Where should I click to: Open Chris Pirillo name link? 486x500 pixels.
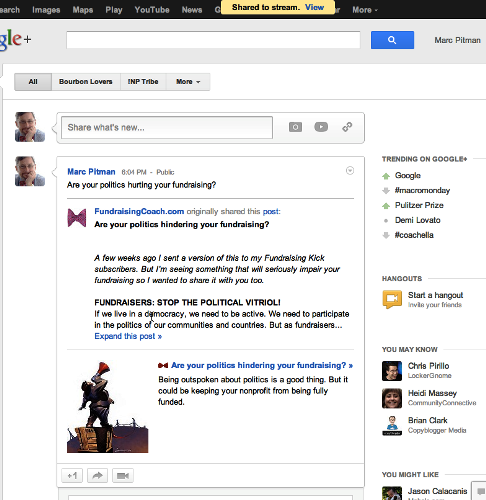428,366
